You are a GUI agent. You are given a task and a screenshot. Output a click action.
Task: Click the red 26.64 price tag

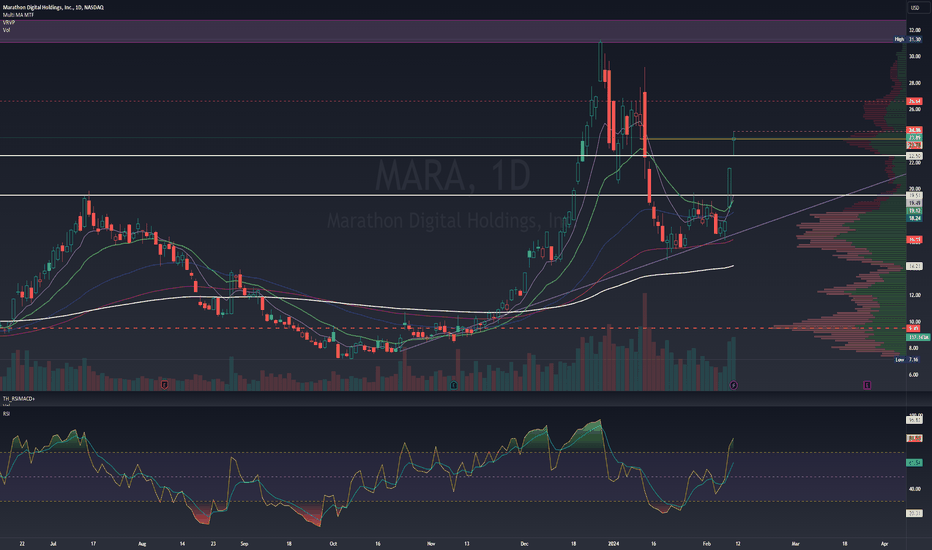914,101
